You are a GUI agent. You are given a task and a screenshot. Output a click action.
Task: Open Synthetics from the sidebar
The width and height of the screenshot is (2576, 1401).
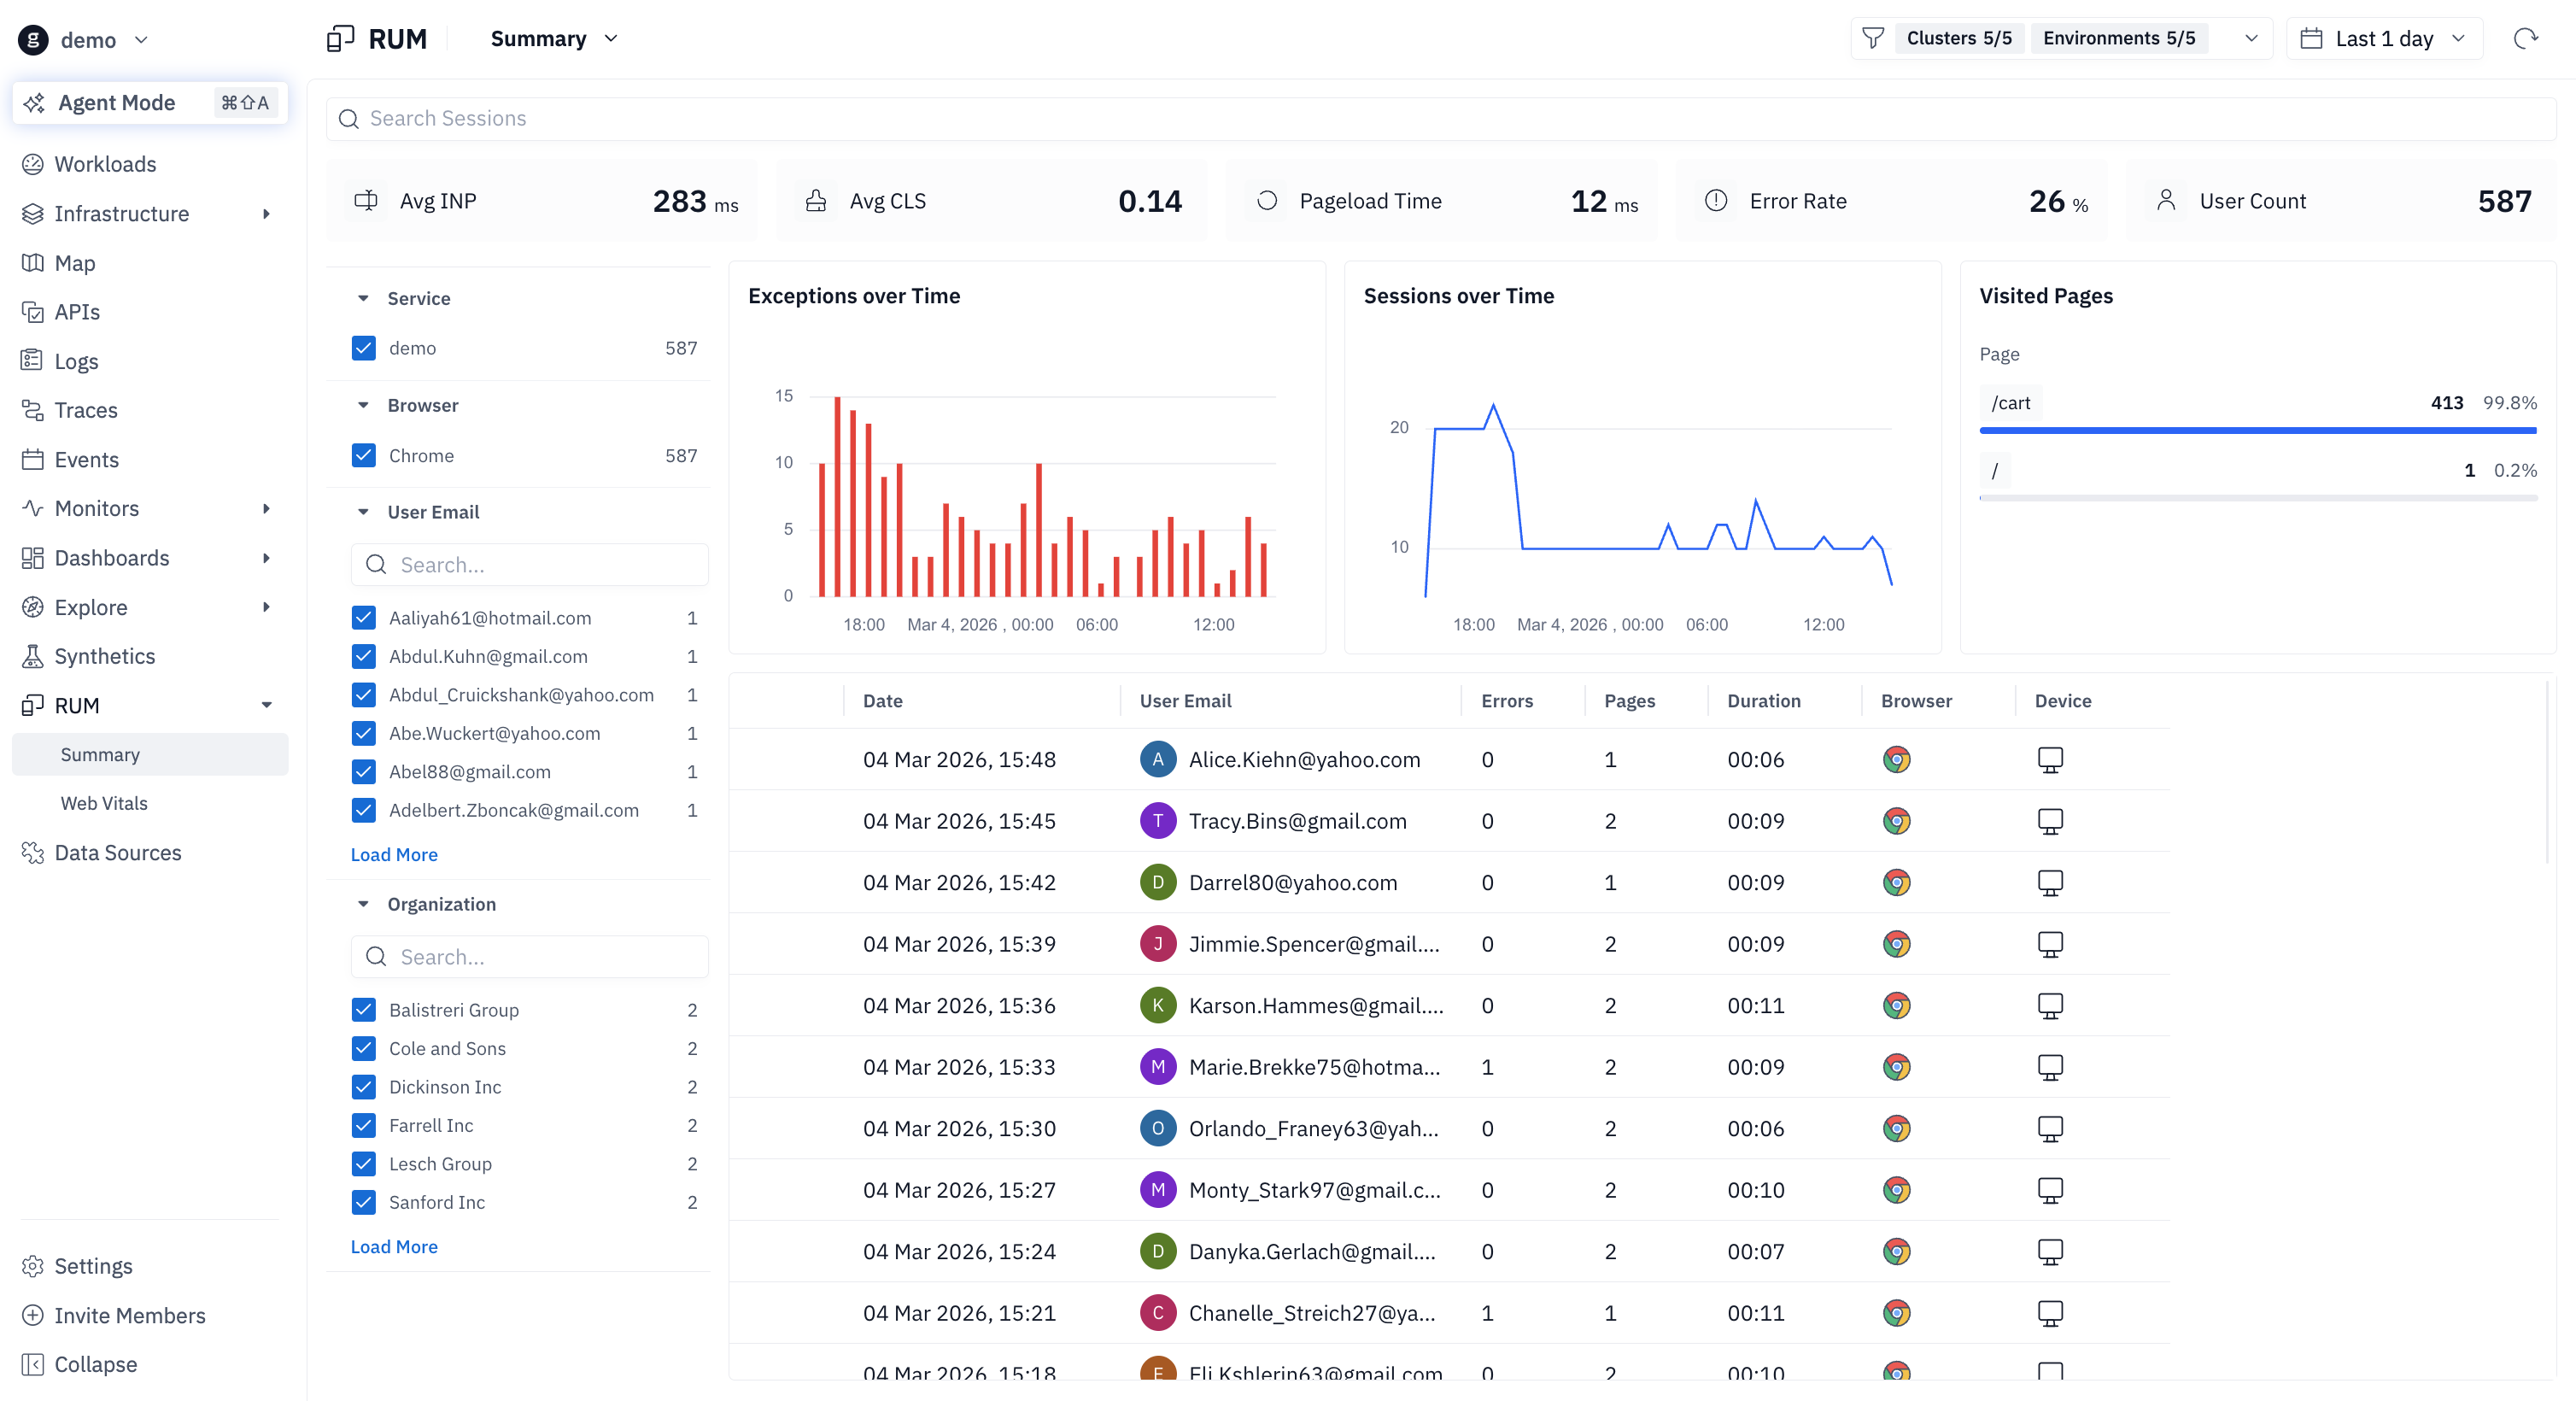pyautogui.click(x=104, y=656)
